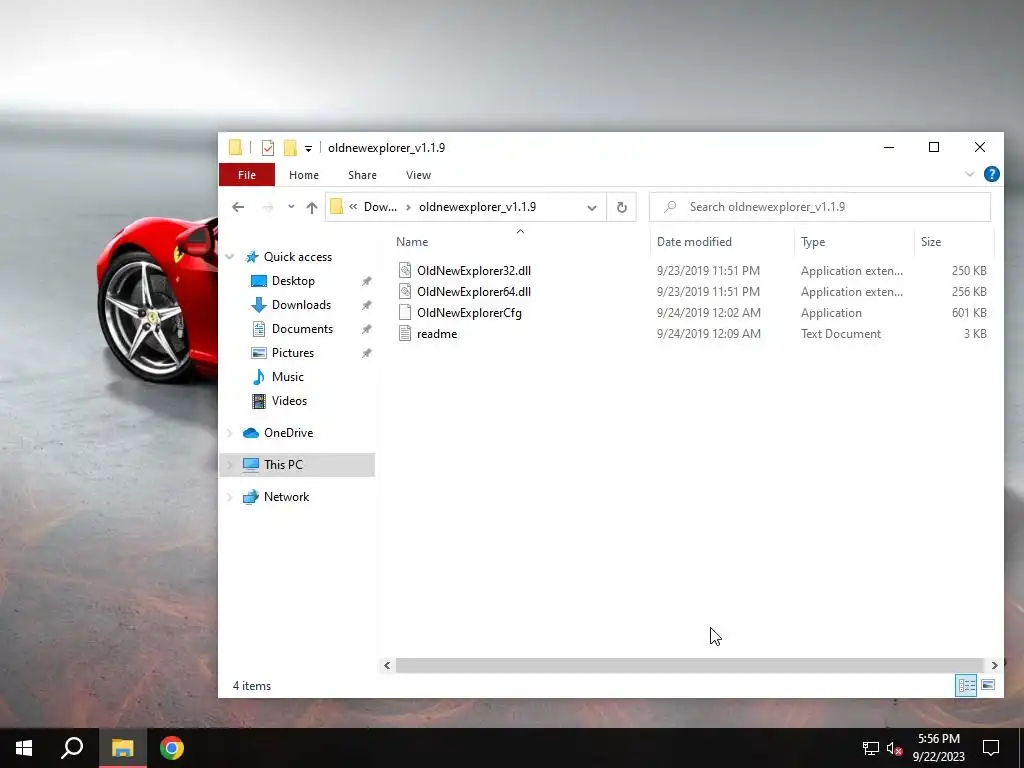The height and width of the screenshot is (768, 1024).
Task: Click the horizontal scrollbar left arrow
Action: click(x=387, y=665)
